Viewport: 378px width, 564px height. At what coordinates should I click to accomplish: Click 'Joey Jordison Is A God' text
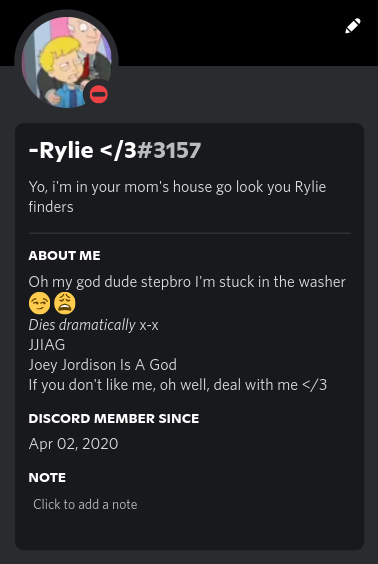[103, 365]
